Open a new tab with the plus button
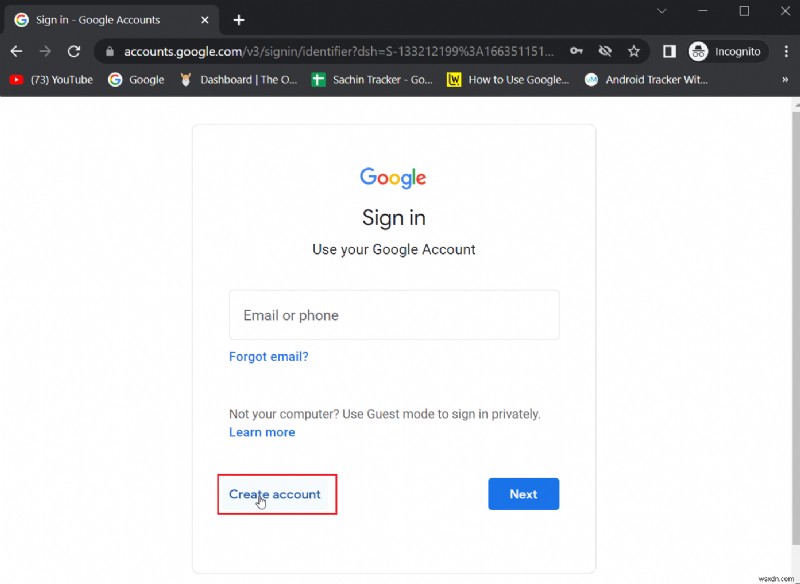Screen dimensions: 800x584 click(238, 19)
